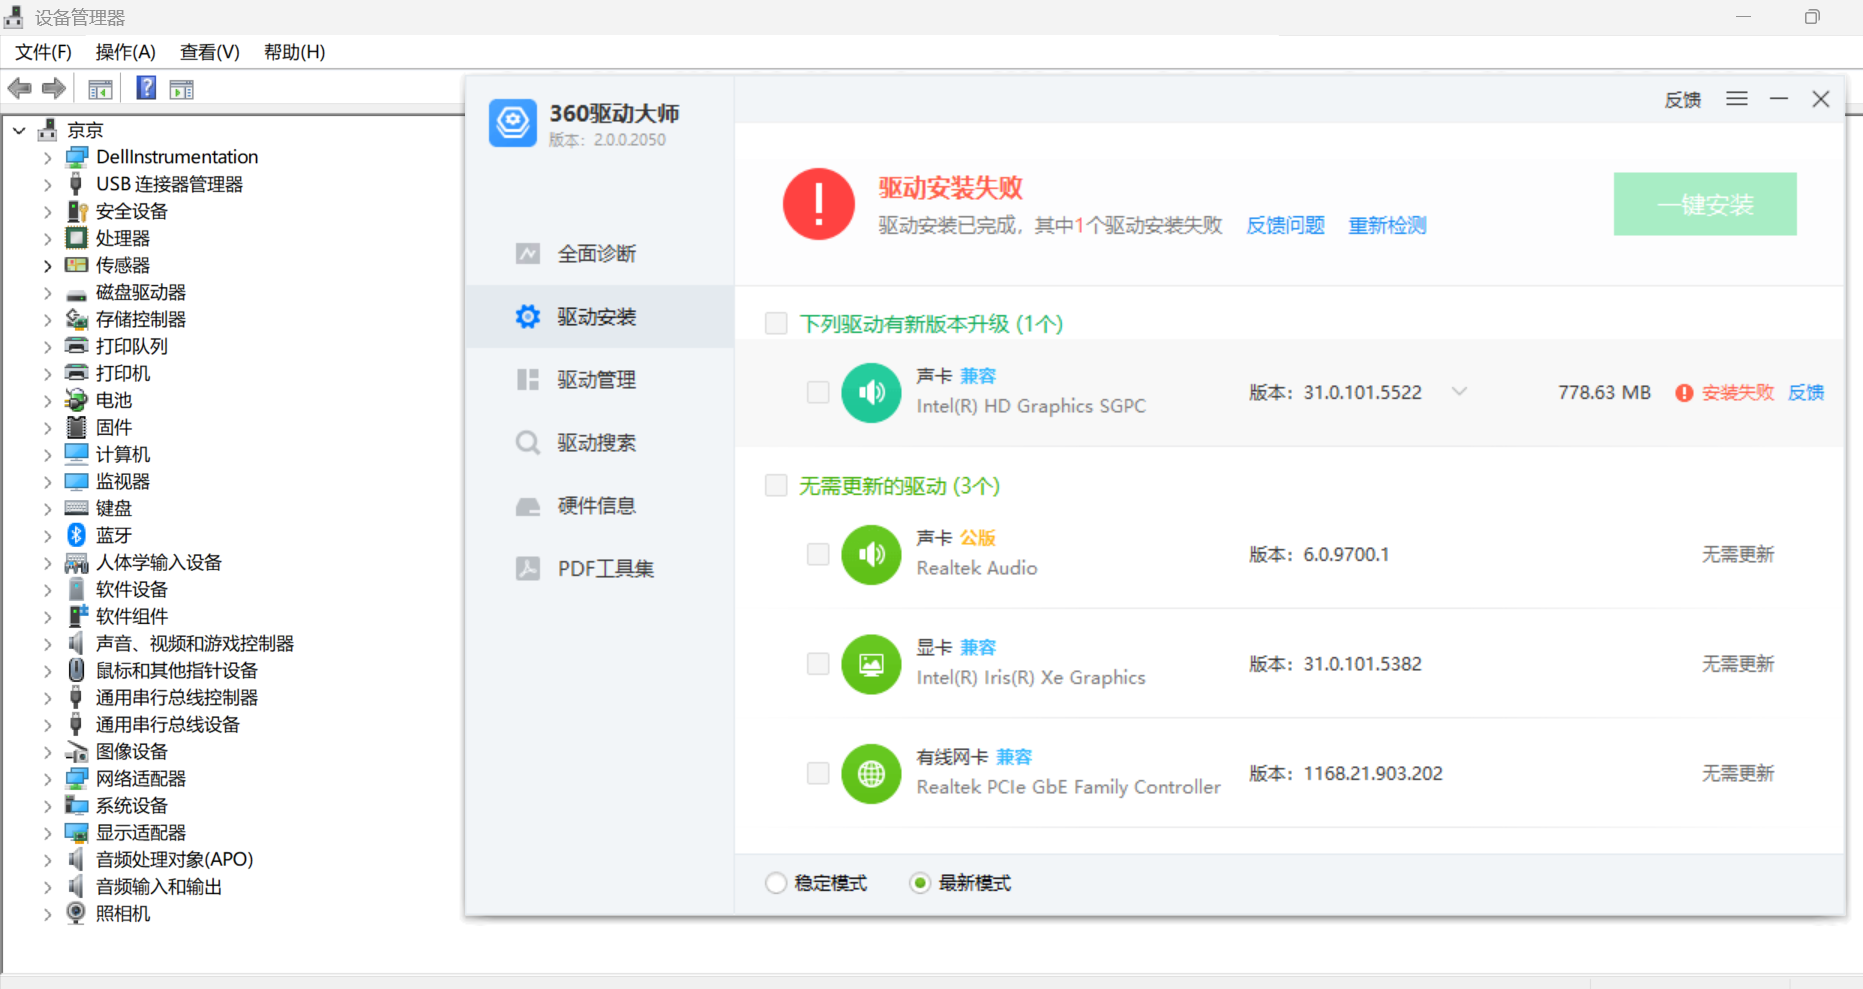Image resolution: width=1863 pixels, height=989 pixels.
Task: Click the 安全设备 security device icon
Action: [76, 211]
